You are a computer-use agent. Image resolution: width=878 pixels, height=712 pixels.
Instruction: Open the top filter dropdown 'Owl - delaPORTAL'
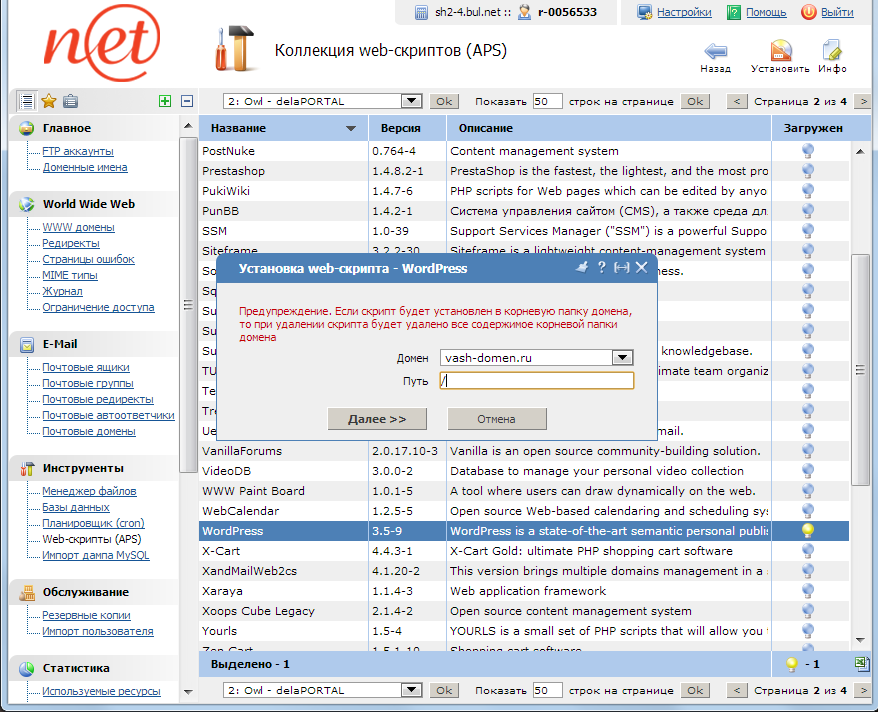411,101
